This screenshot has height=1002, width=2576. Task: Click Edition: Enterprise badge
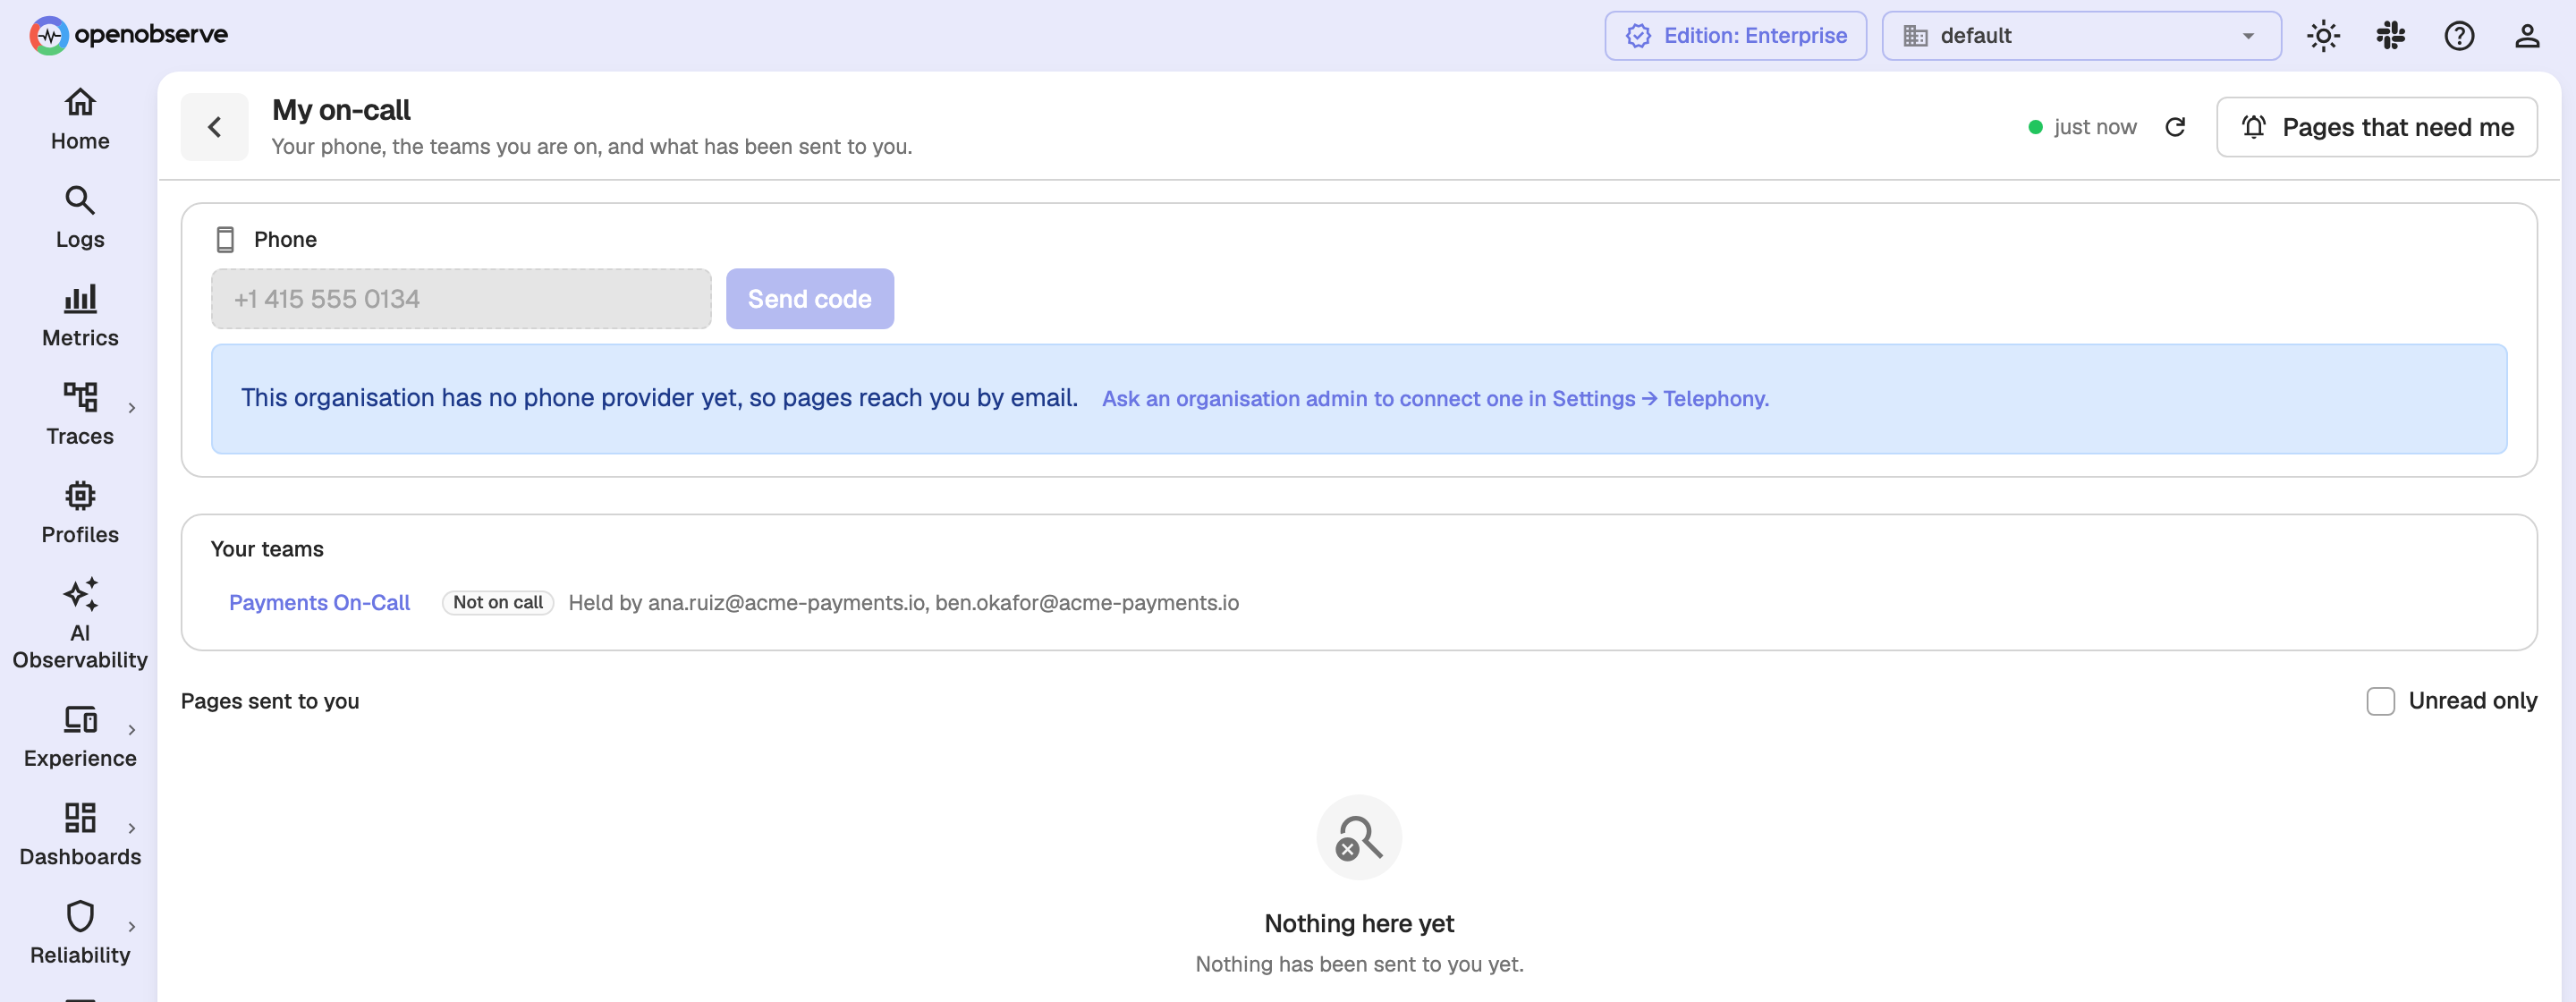point(1735,36)
